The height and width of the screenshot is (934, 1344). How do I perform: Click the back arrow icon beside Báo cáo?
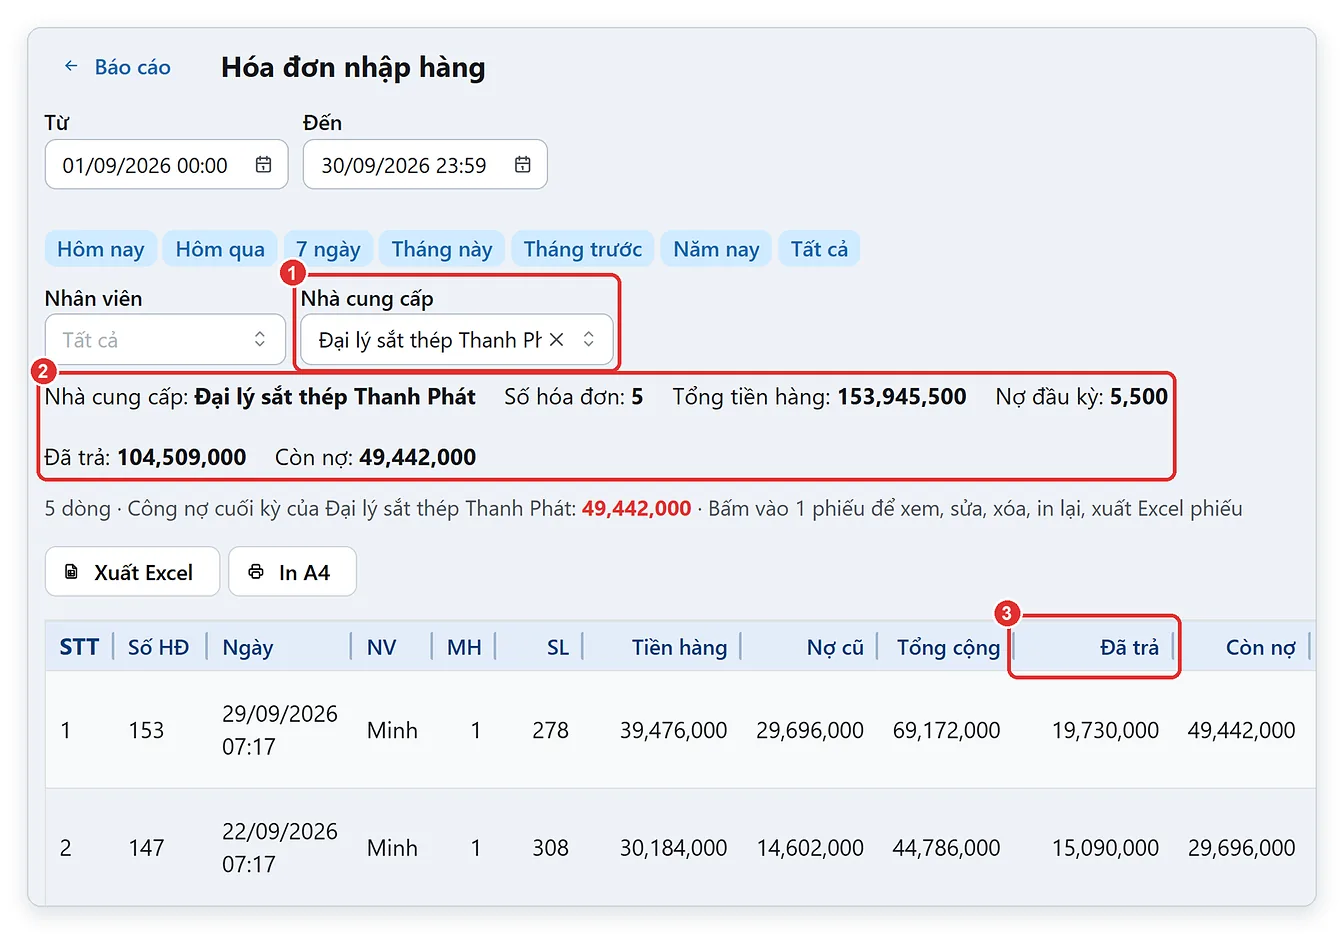click(x=71, y=66)
